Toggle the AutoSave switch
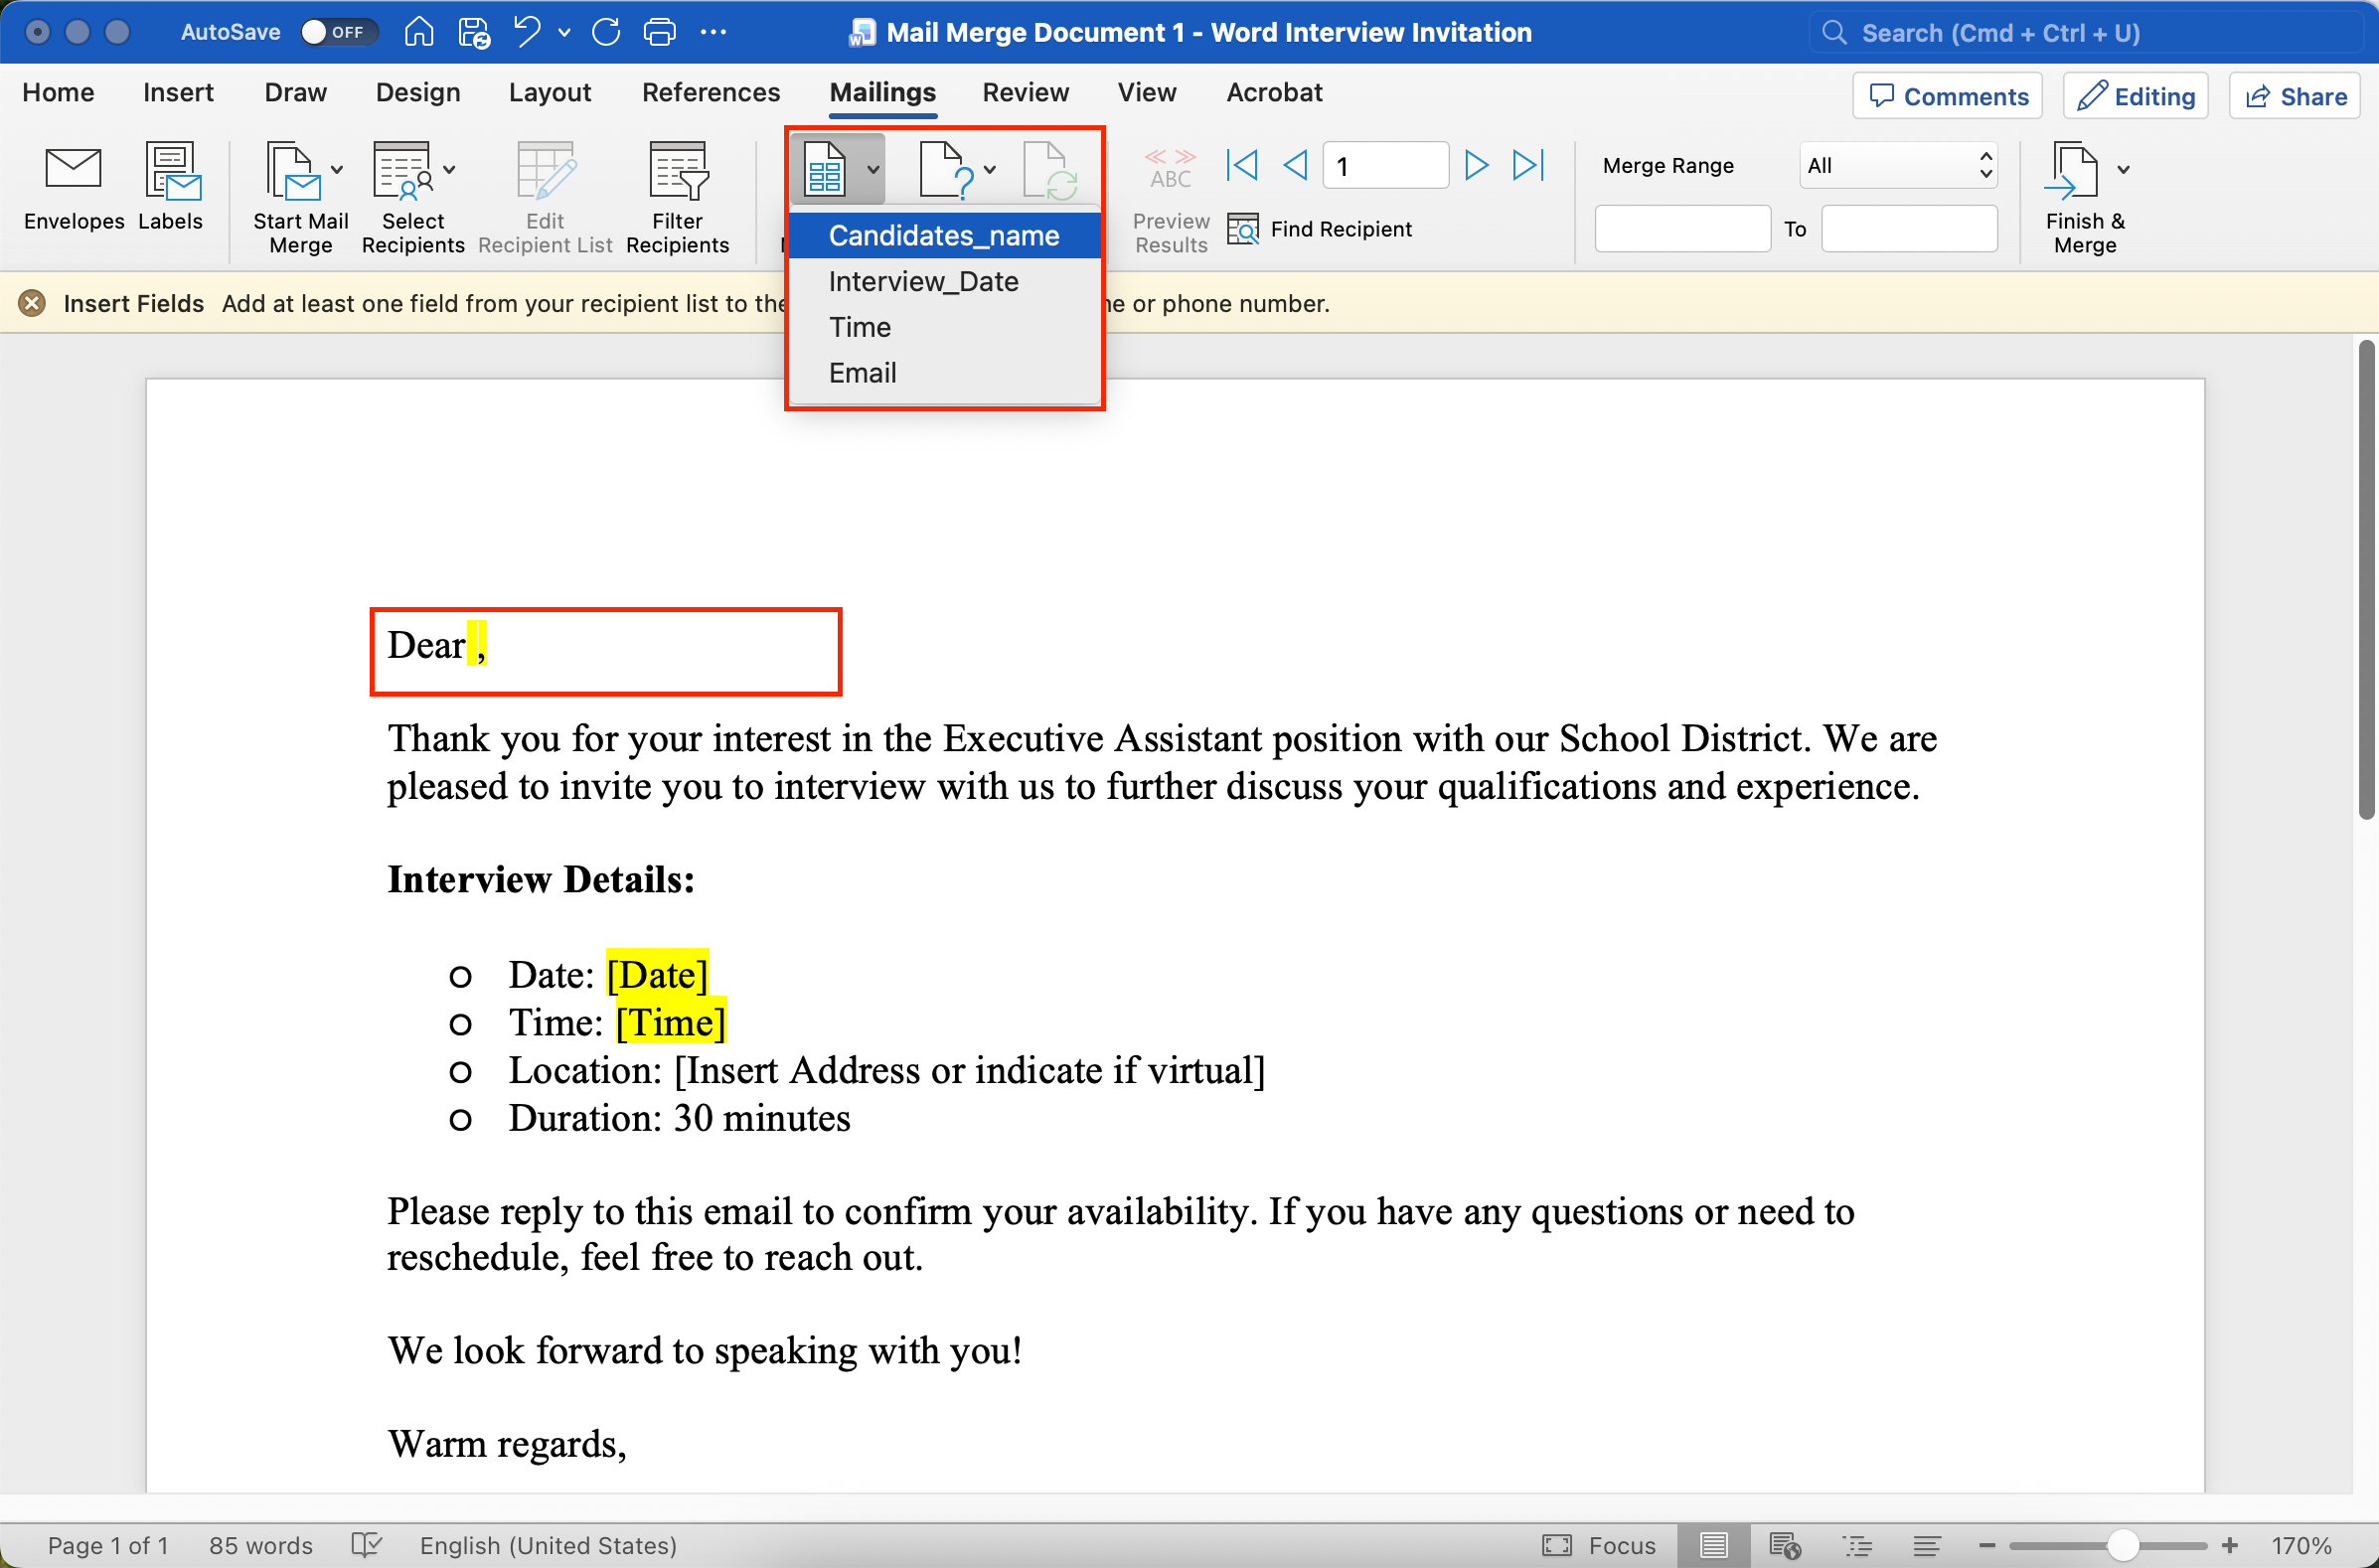 click(338, 32)
